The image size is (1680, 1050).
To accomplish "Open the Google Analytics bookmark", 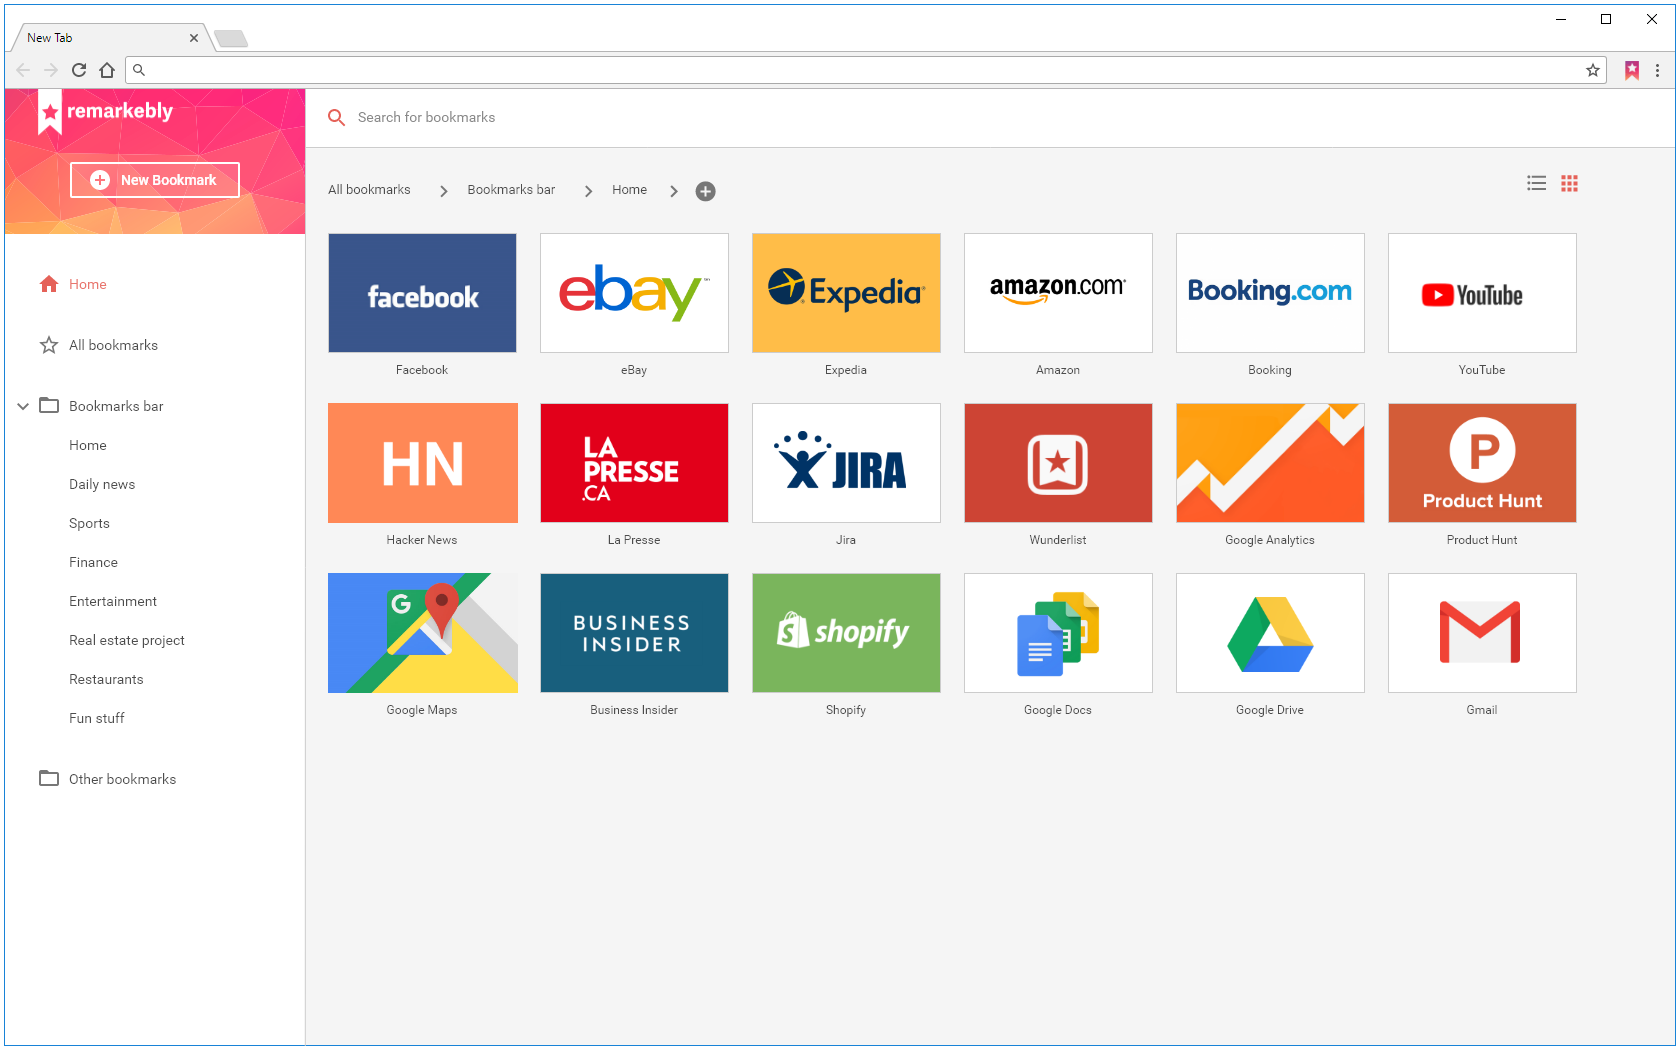I will coord(1269,463).
